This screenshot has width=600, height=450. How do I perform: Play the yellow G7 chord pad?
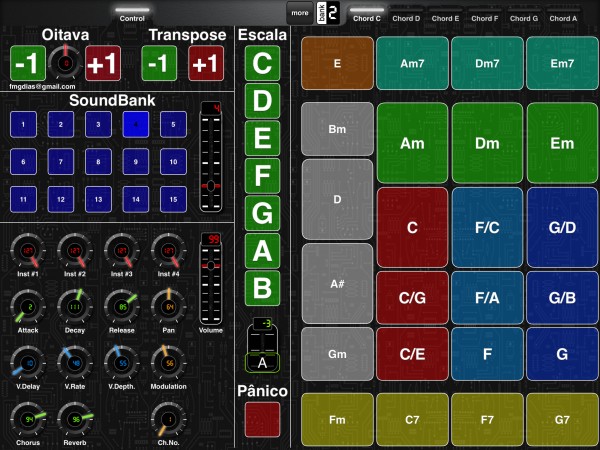pos(562,420)
